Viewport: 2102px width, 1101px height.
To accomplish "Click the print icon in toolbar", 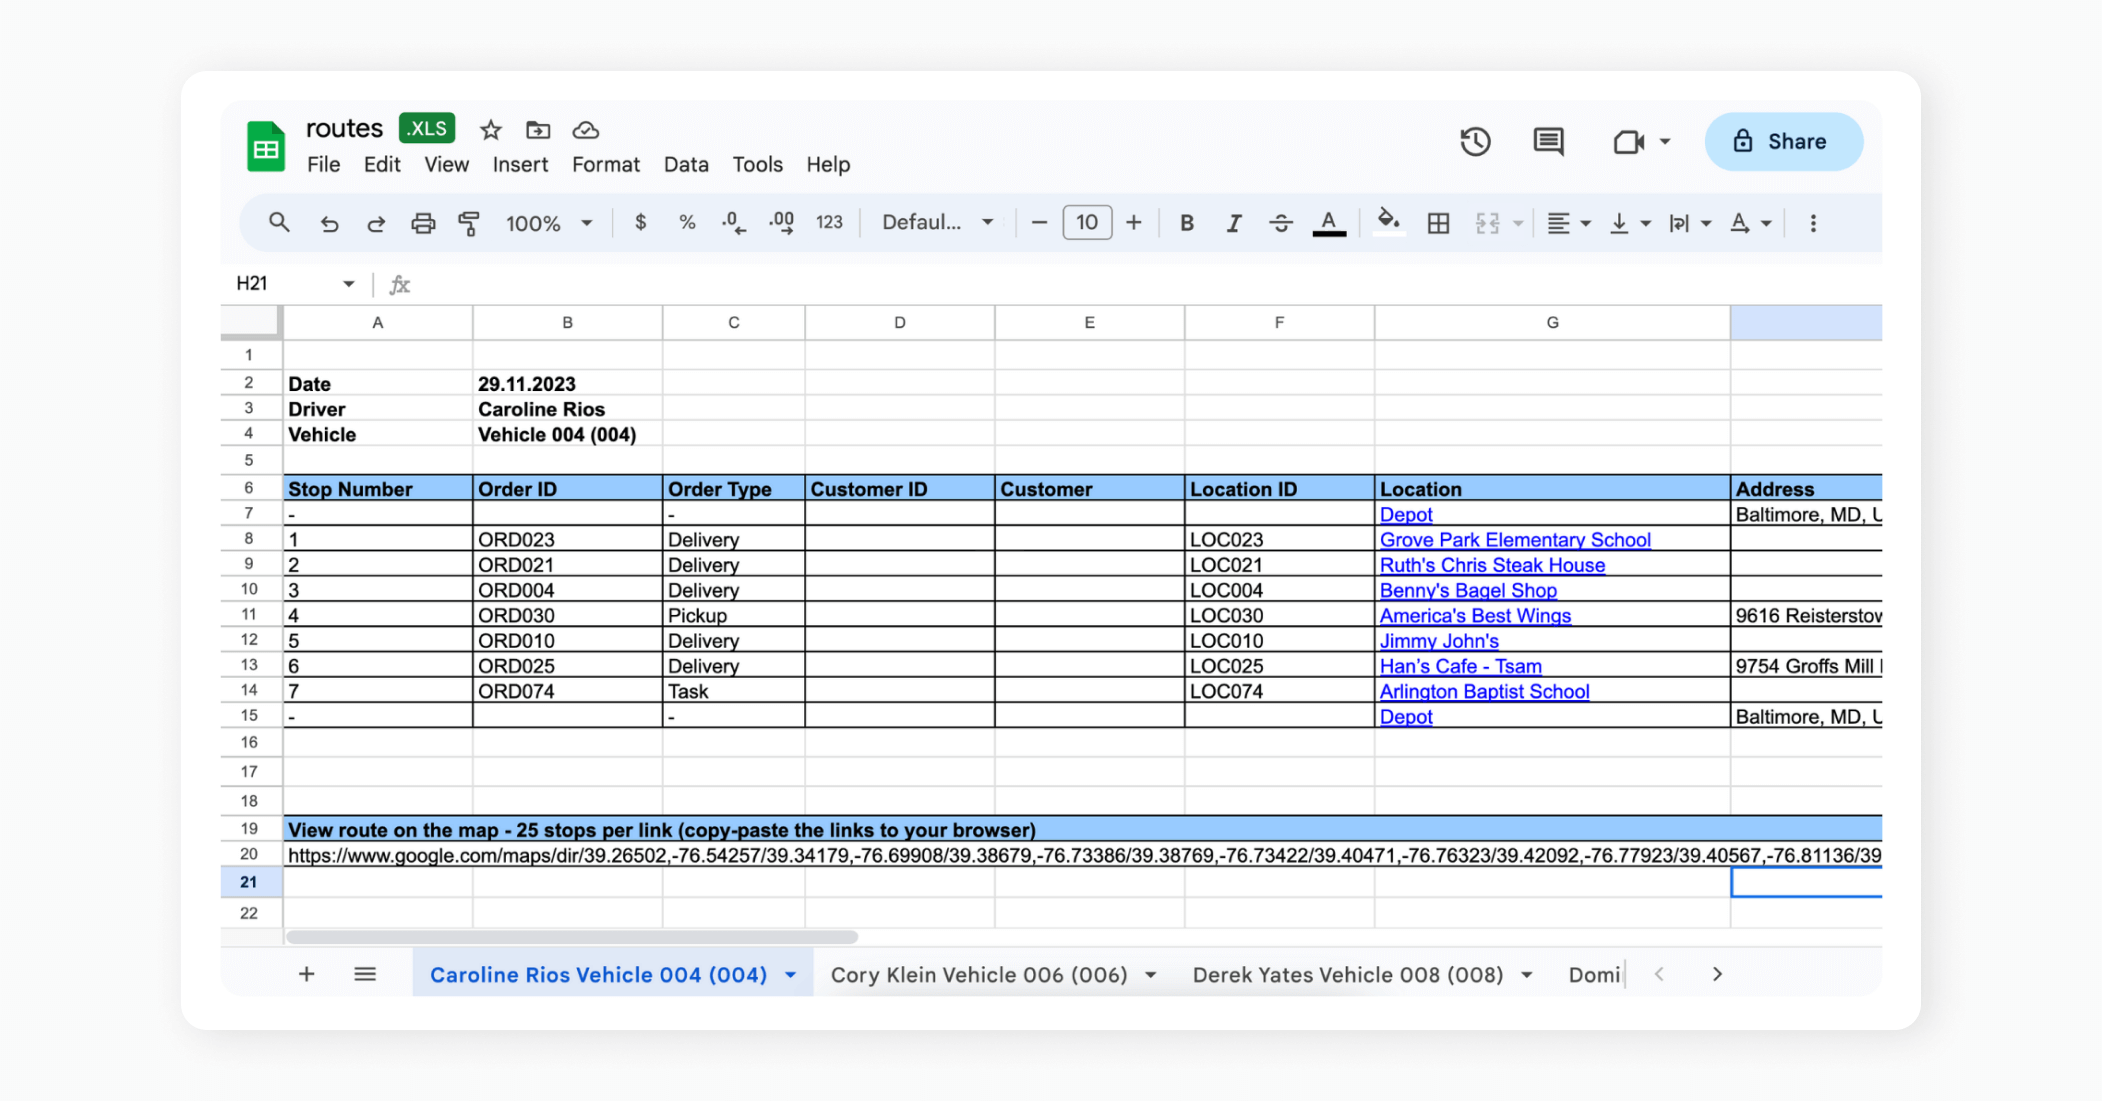I will coord(423,223).
